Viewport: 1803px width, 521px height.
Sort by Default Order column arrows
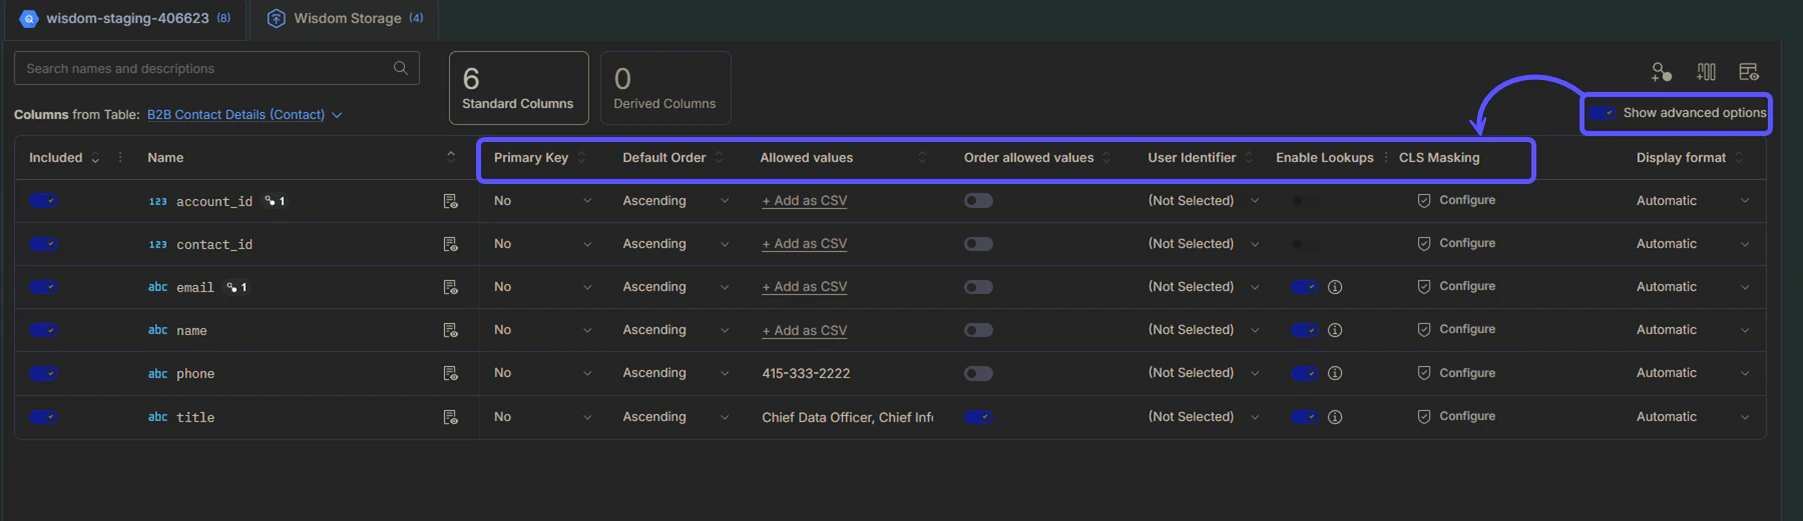click(x=718, y=157)
